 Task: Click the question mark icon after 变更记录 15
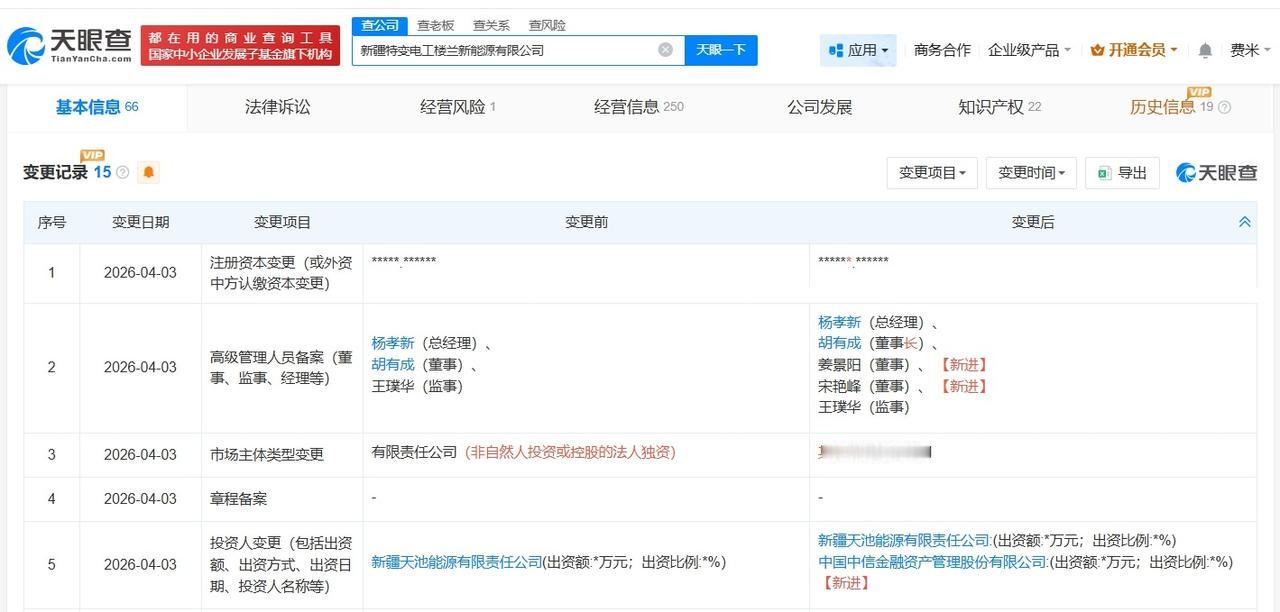pos(122,172)
